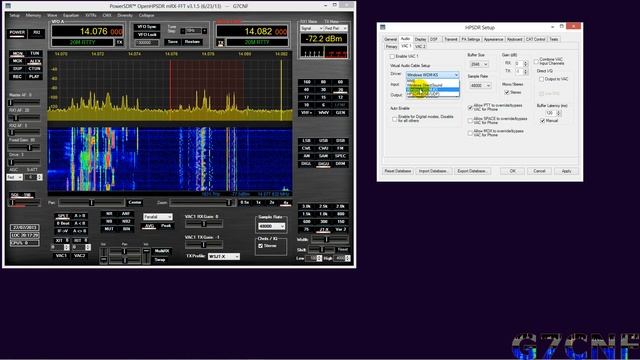Toggle the MOX transmit button

[x=17, y=61]
